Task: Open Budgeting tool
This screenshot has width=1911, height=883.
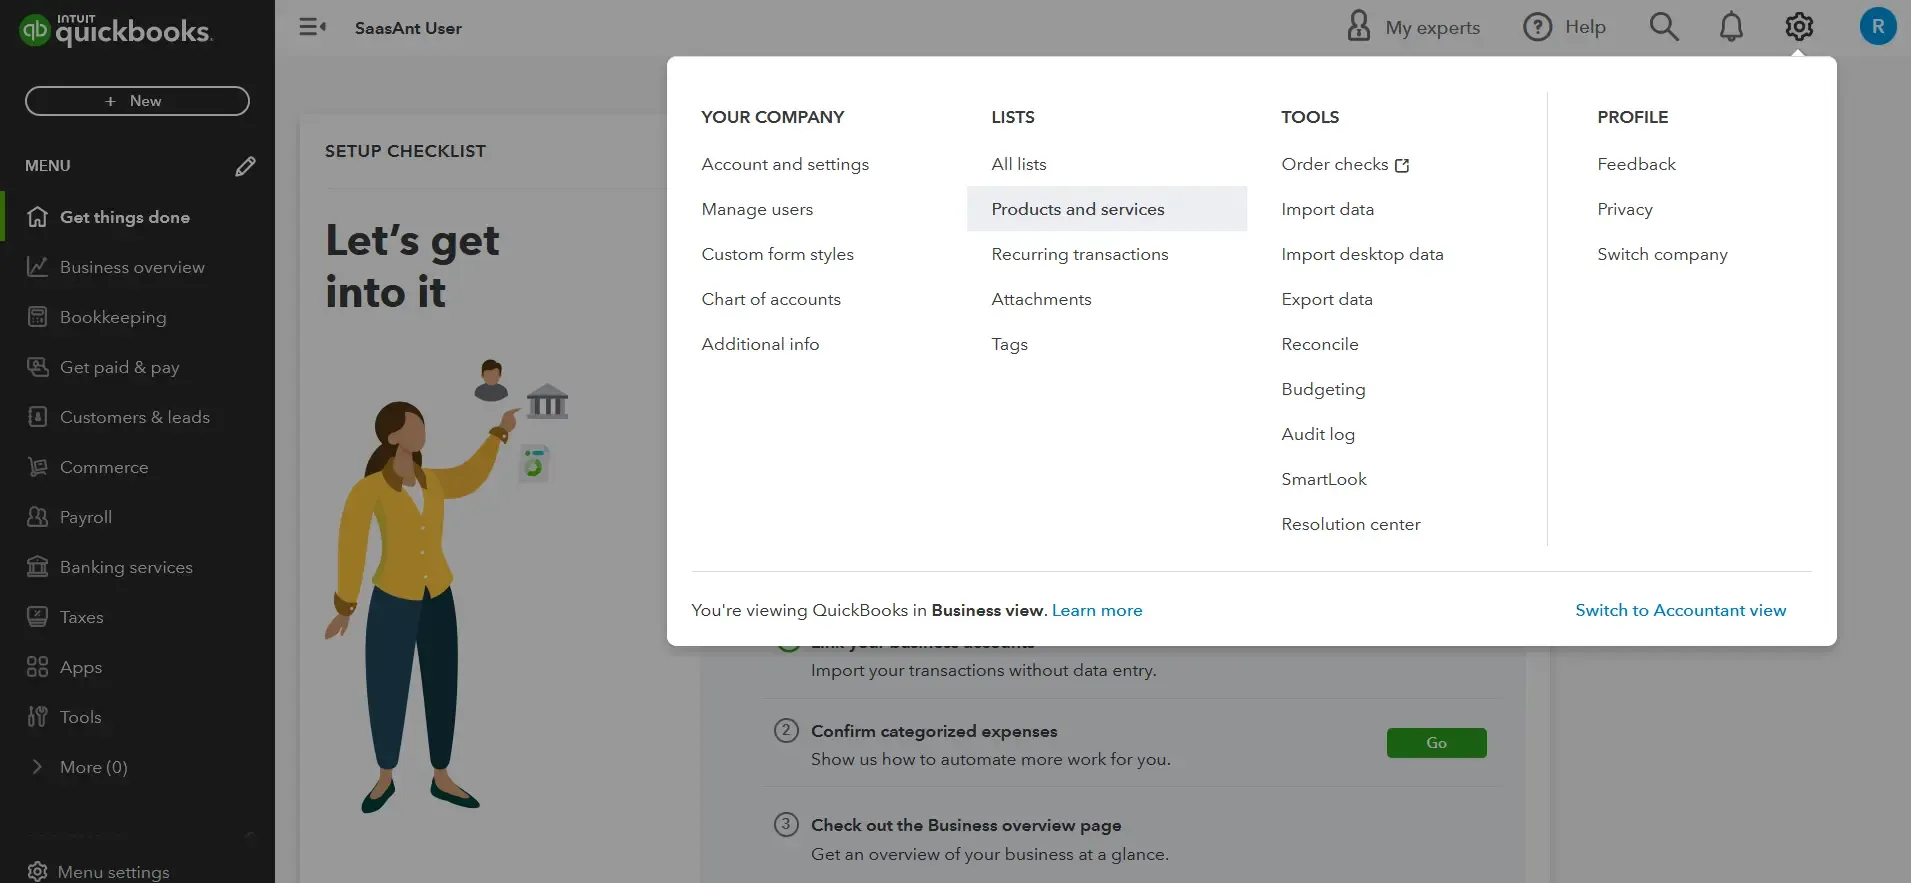Action: pyautogui.click(x=1323, y=389)
